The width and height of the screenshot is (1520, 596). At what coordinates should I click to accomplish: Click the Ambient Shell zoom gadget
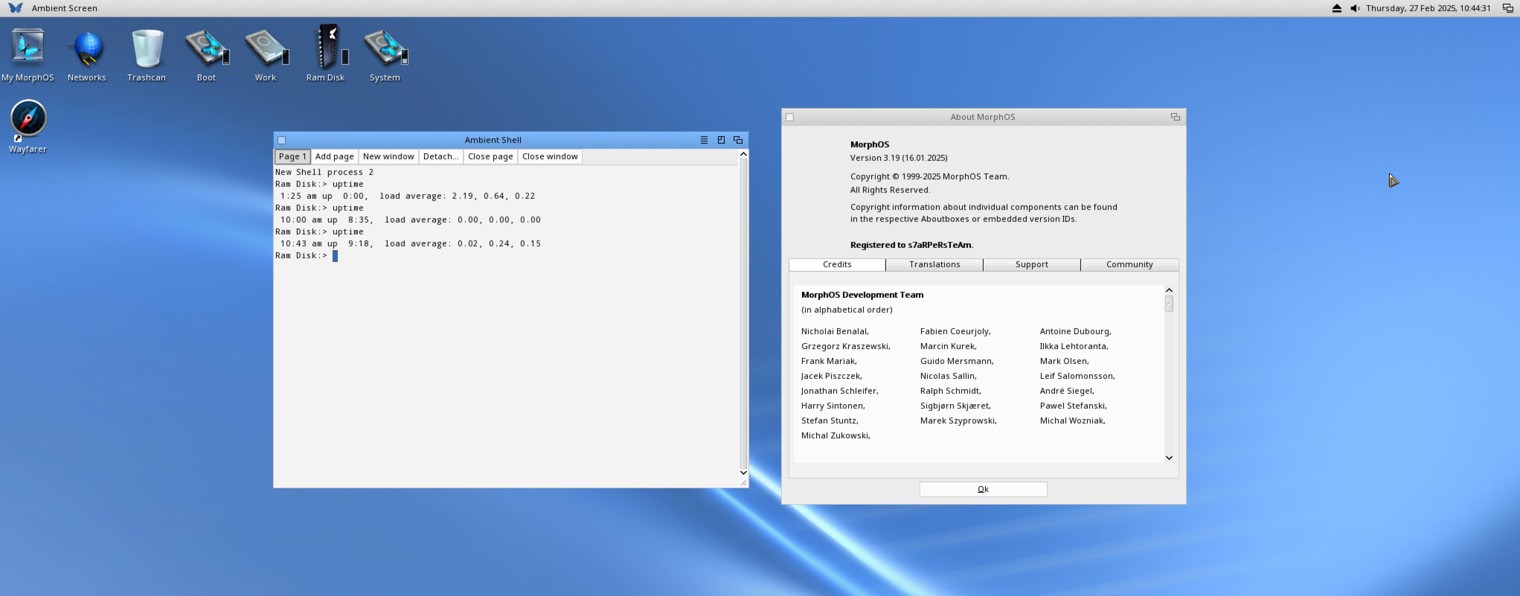point(721,140)
